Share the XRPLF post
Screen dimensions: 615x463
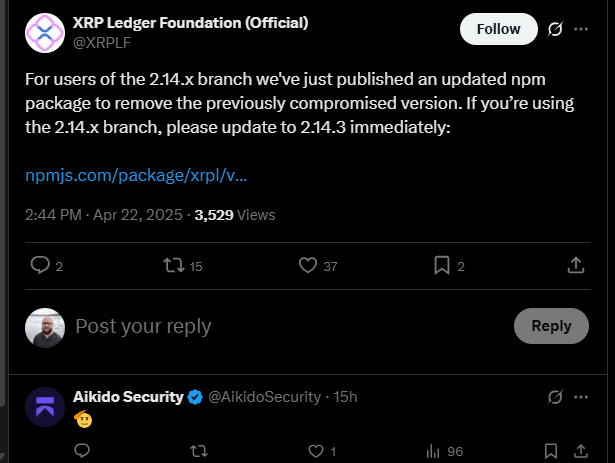tap(576, 265)
